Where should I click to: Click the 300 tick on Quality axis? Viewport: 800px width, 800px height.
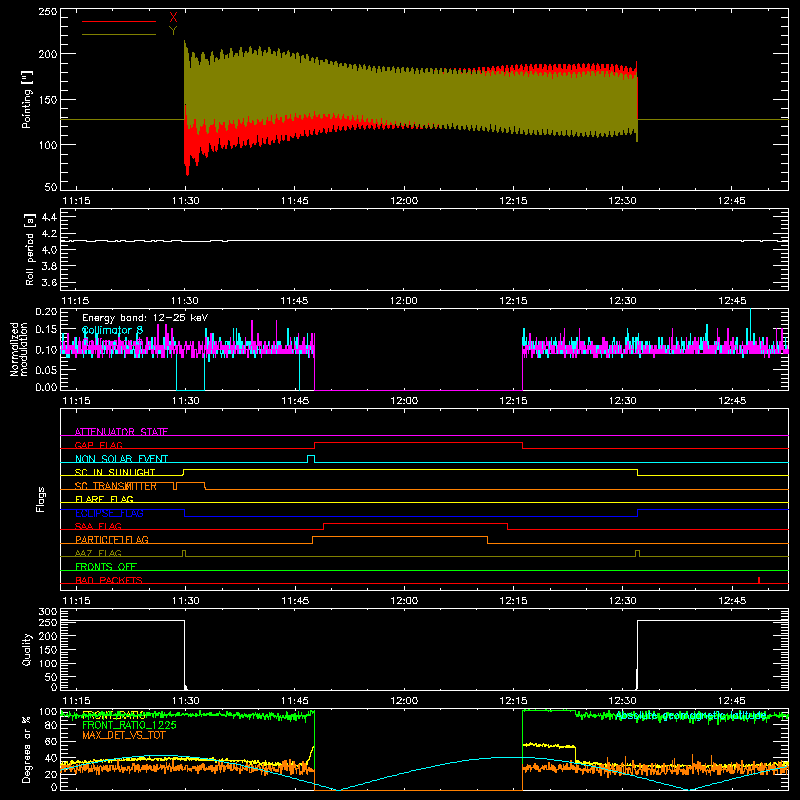click(48, 612)
